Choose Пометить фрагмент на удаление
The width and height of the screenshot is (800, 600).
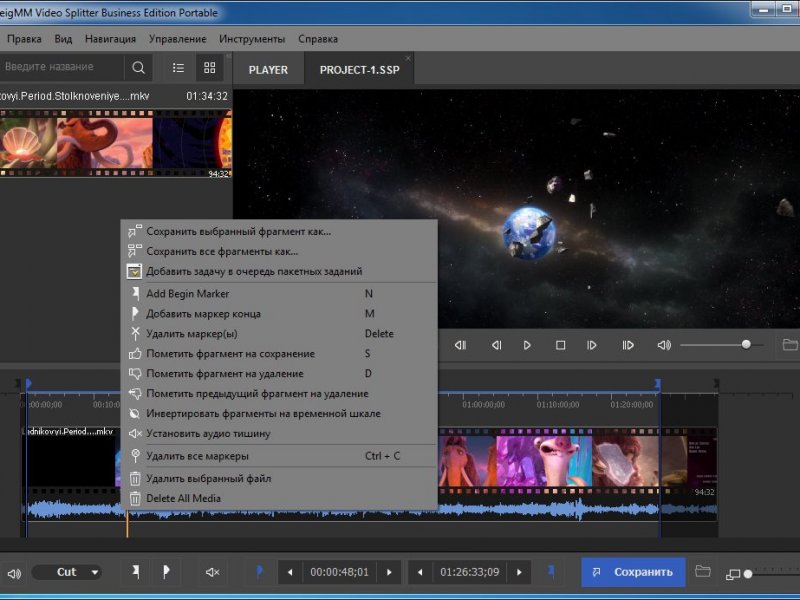tap(279, 373)
